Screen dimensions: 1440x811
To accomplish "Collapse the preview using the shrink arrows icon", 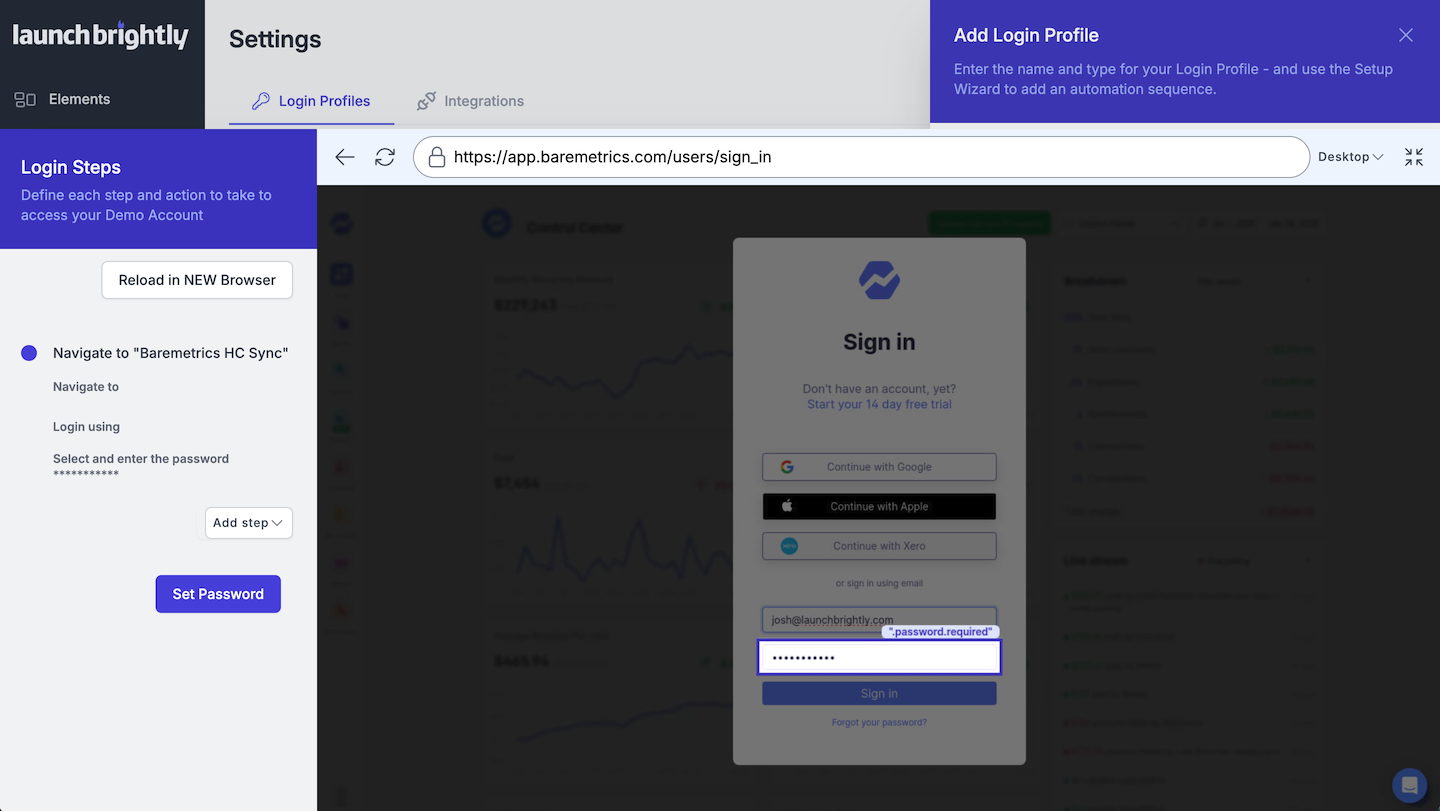I will [x=1413, y=157].
